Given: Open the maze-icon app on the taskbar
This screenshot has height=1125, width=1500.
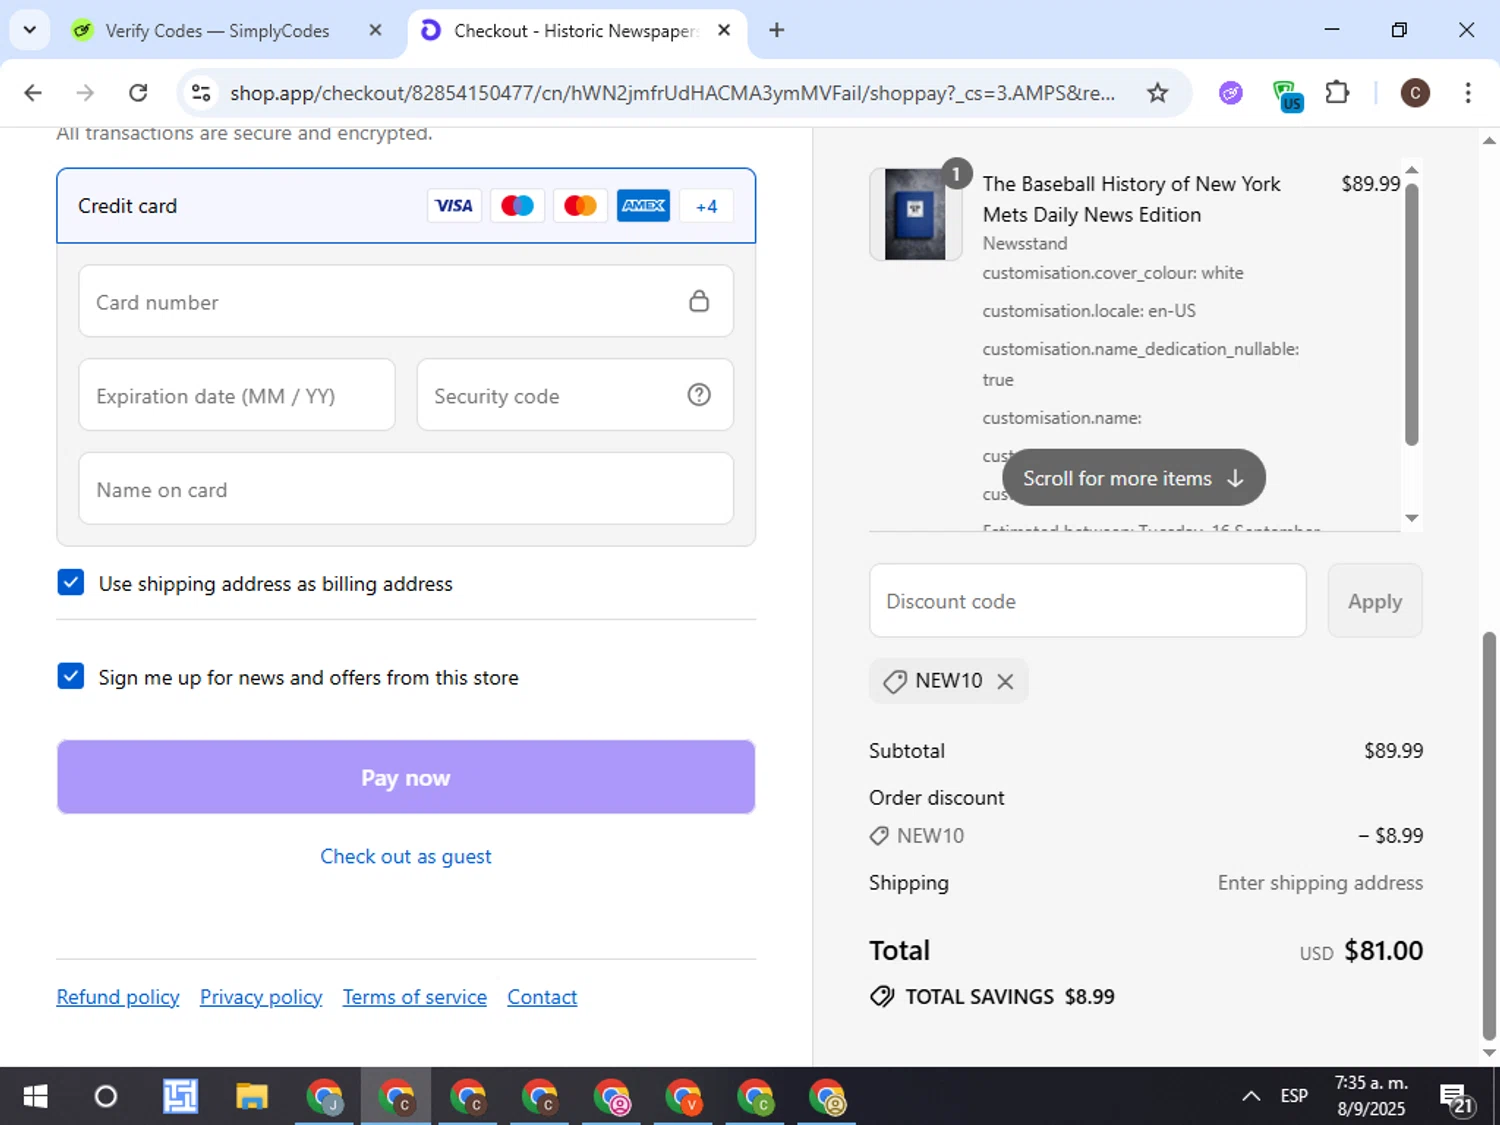Looking at the screenshot, I should pyautogui.click(x=180, y=1097).
